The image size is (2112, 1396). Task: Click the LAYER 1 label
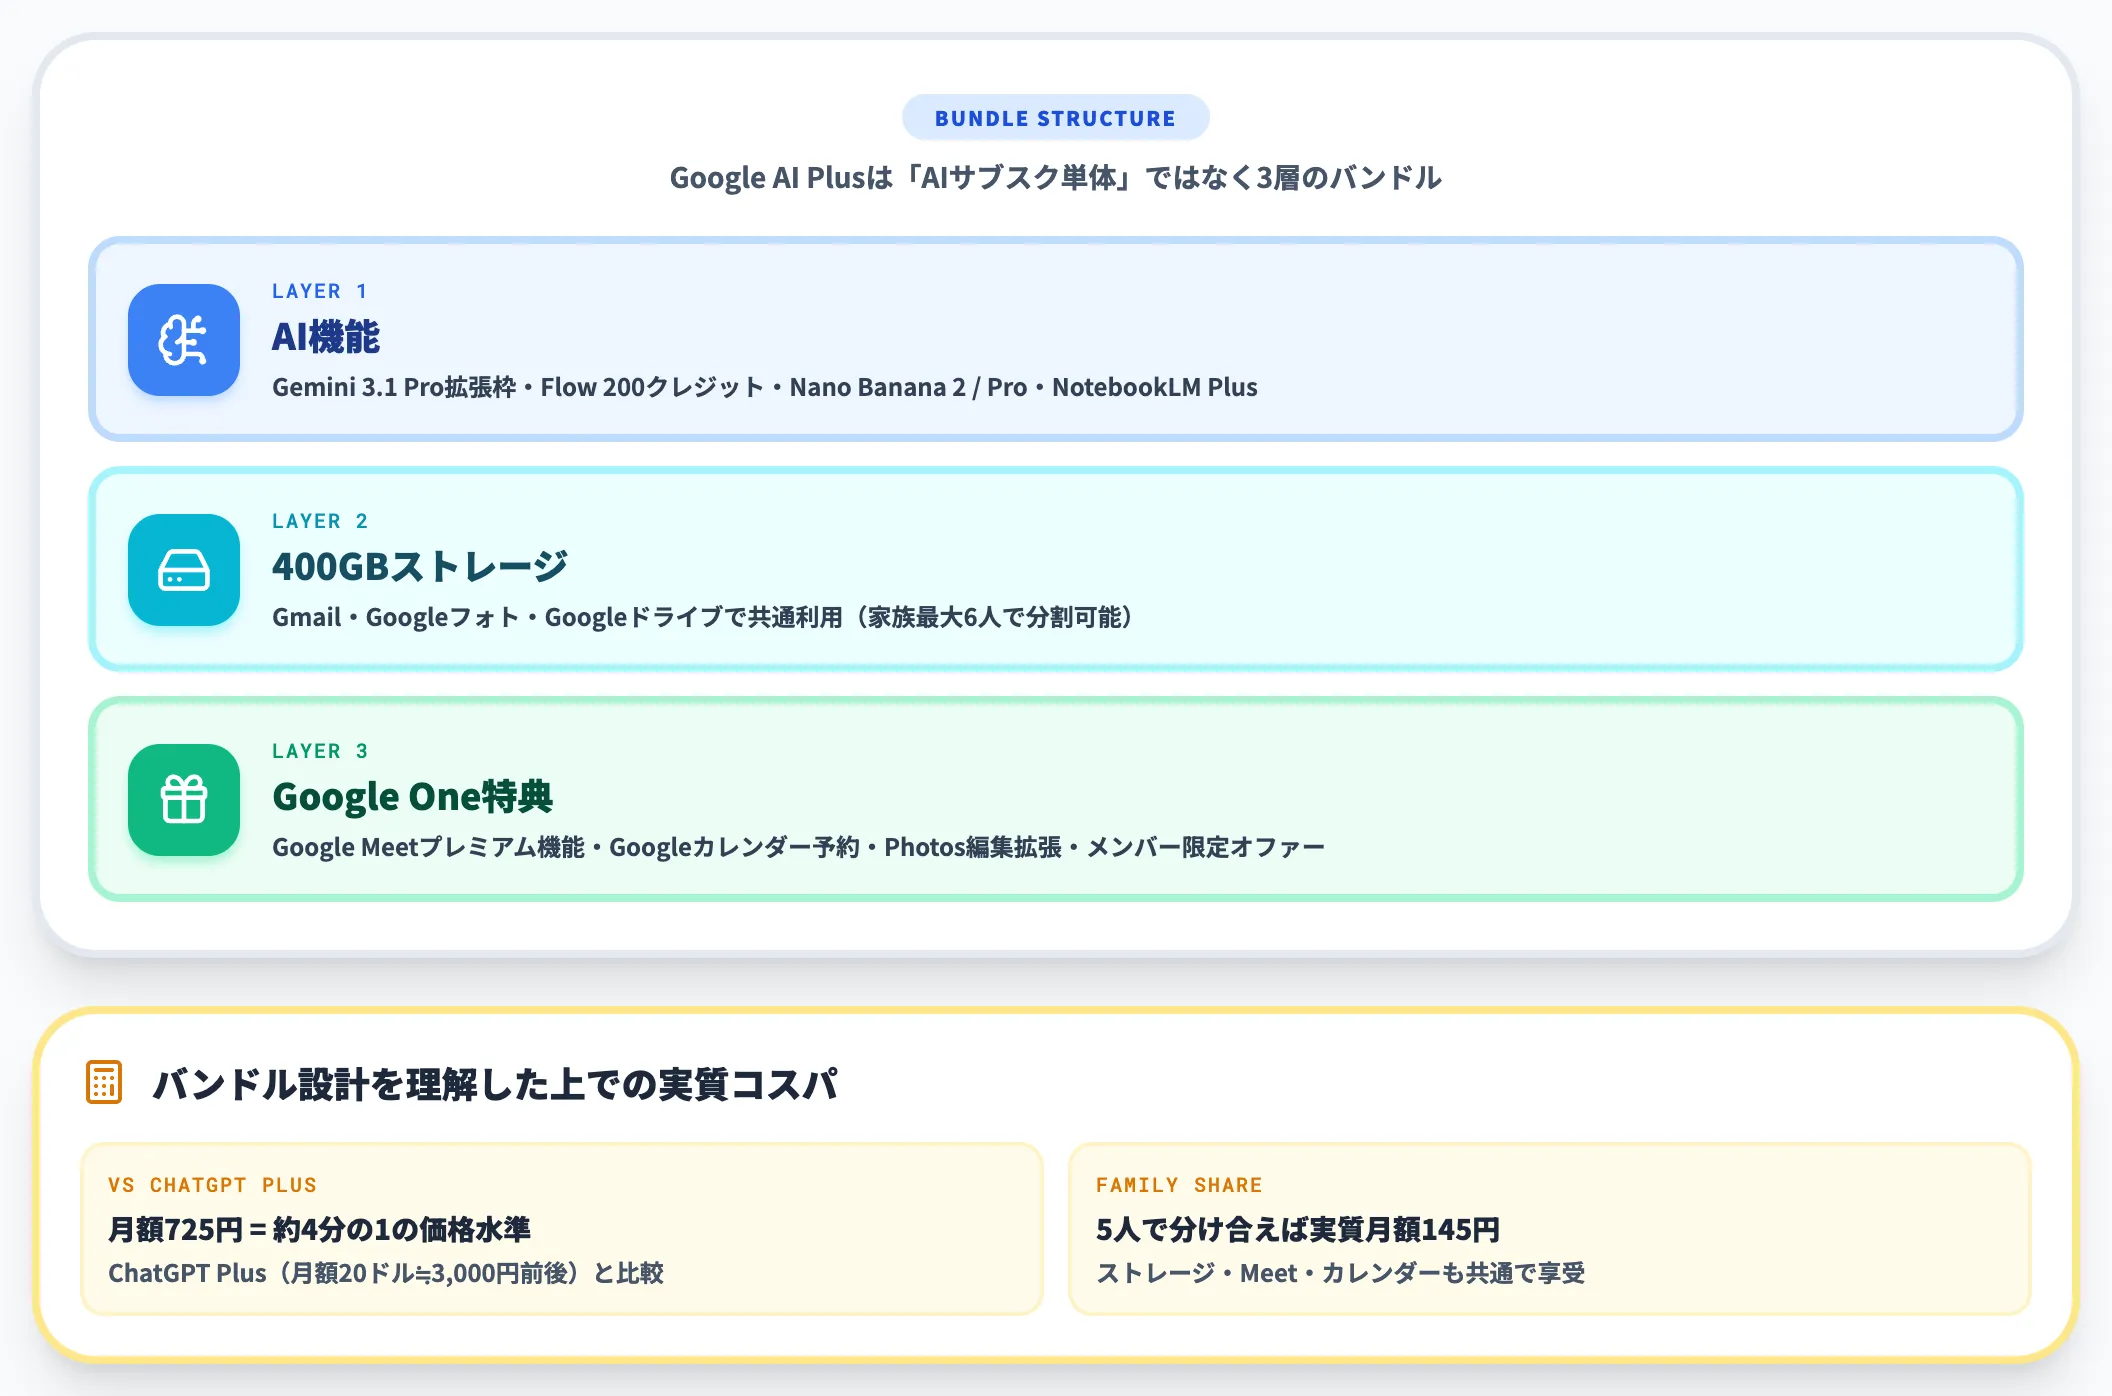click(320, 291)
